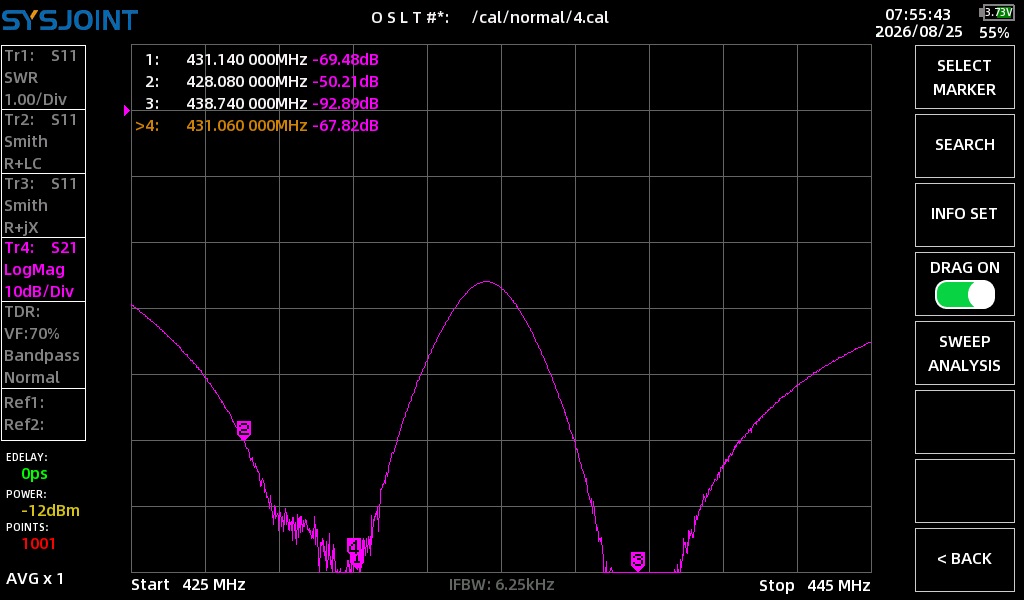Image resolution: width=1024 pixels, height=600 pixels.
Task: Tap the O S L T calibration status
Action: (x=410, y=18)
